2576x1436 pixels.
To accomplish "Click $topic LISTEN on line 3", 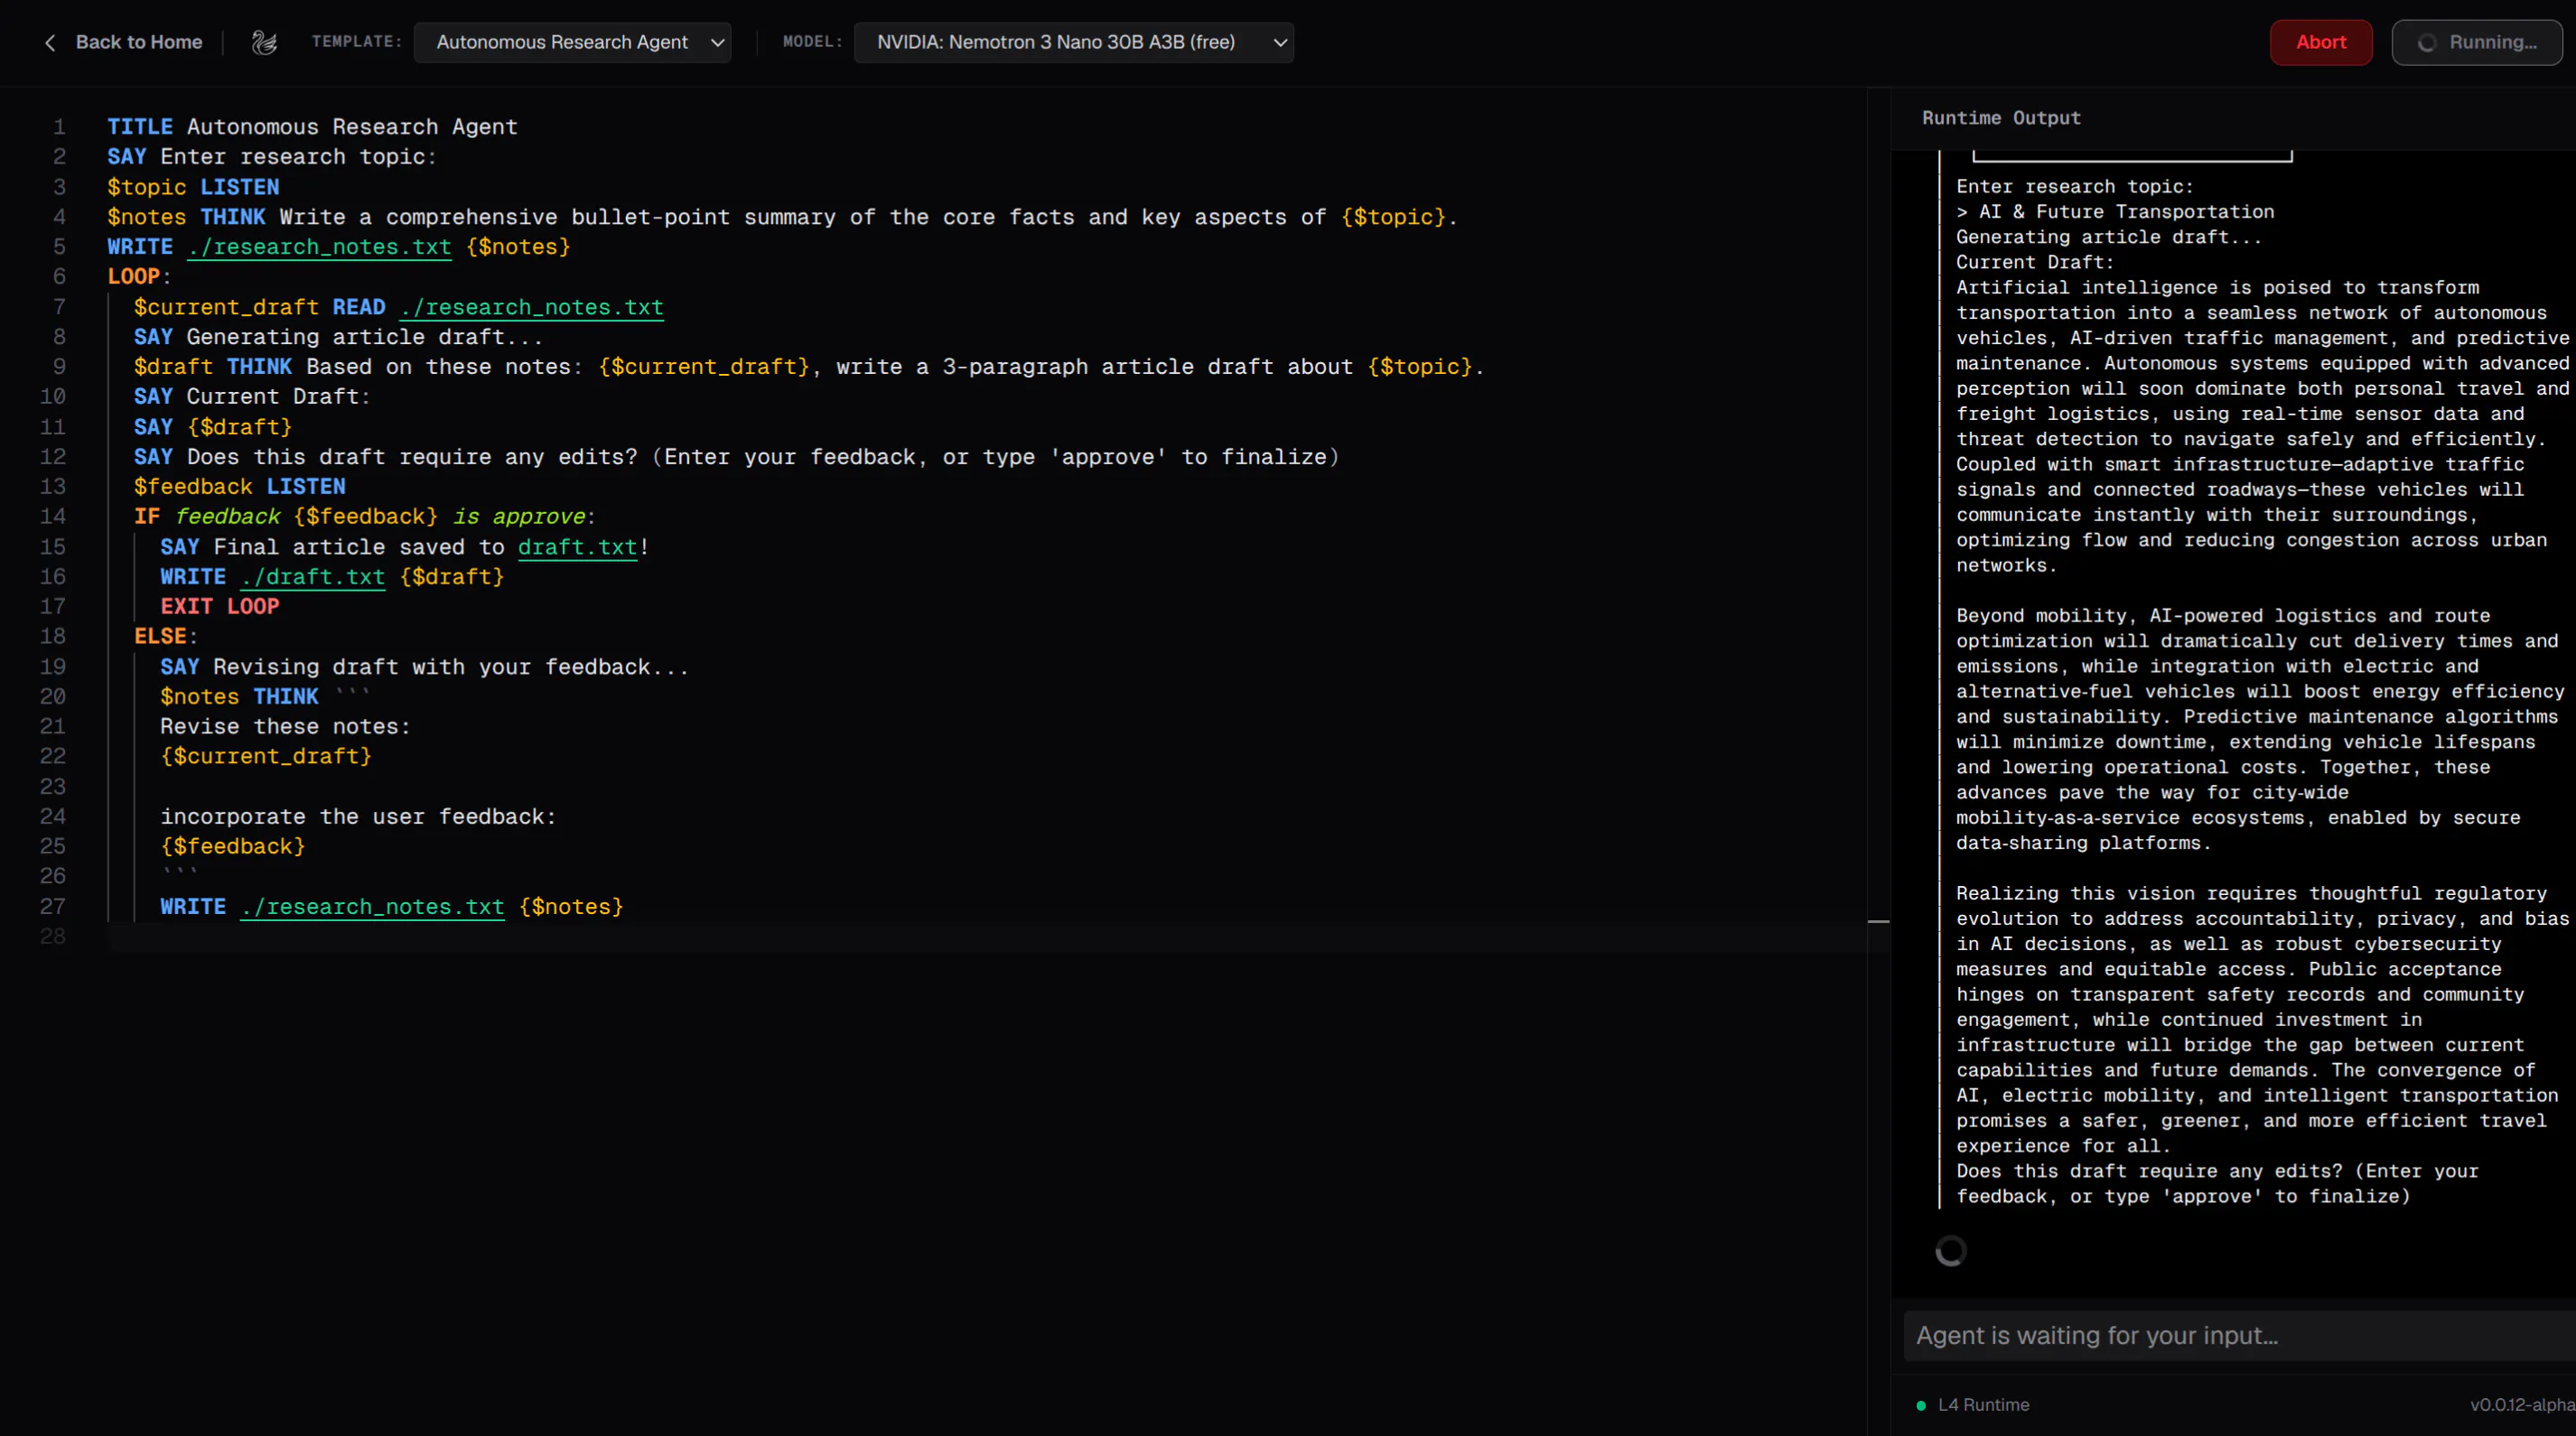I will click(194, 187).
